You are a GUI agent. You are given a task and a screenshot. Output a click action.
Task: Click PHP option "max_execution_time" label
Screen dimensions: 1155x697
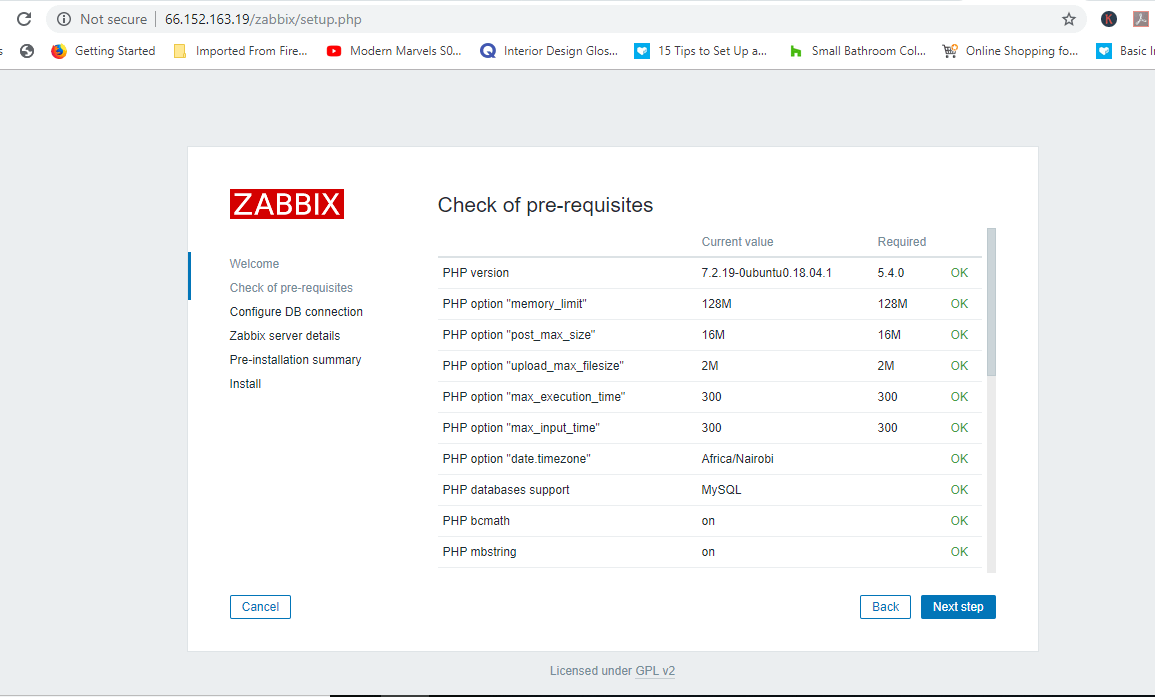point(534,396)
